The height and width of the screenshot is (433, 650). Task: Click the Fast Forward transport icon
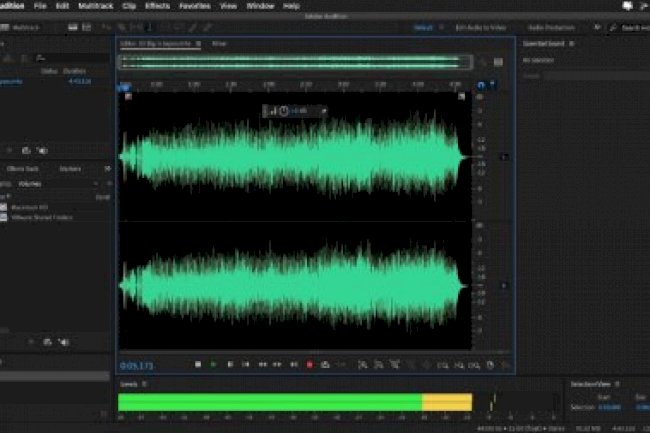pyautogui.click(x=277, y=365)
